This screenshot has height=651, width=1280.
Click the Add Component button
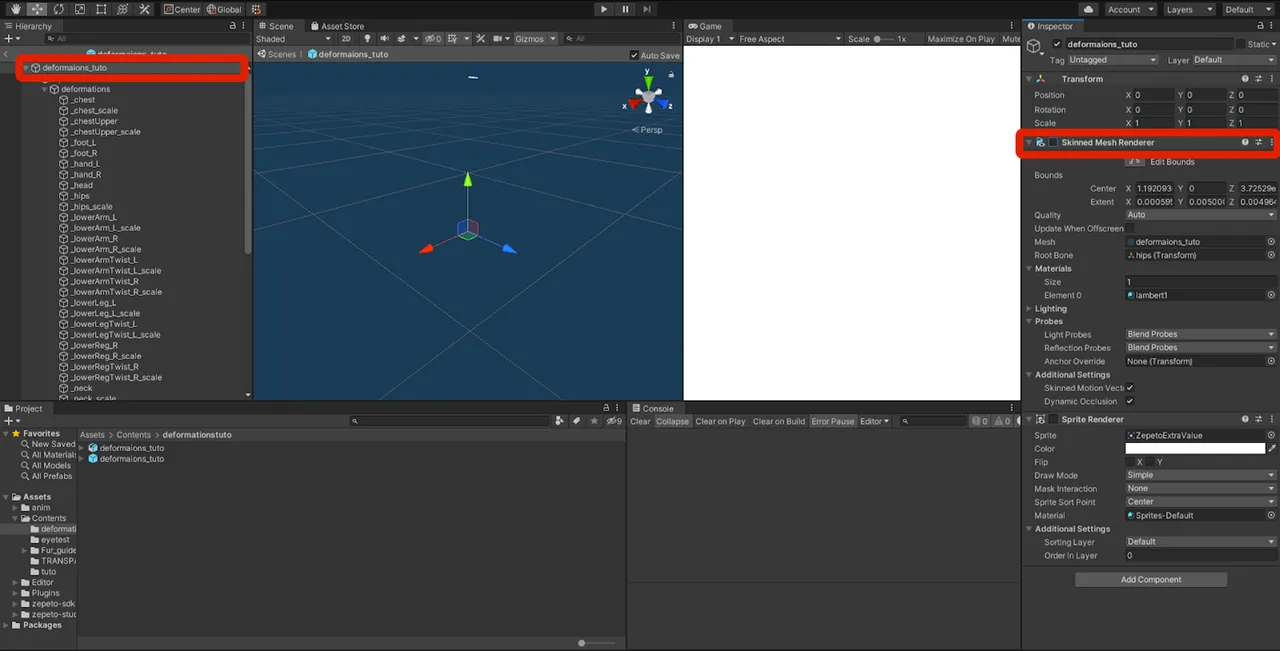pos(1150,579)
